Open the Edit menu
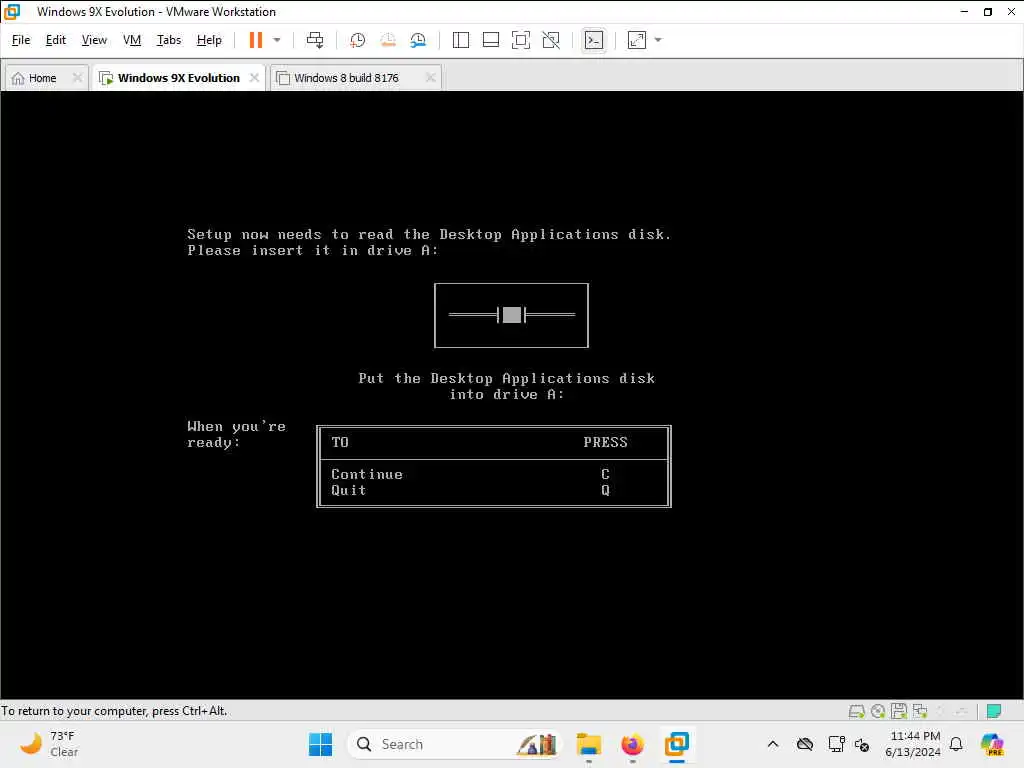1024x768 pixels. (x=56, y=40)
